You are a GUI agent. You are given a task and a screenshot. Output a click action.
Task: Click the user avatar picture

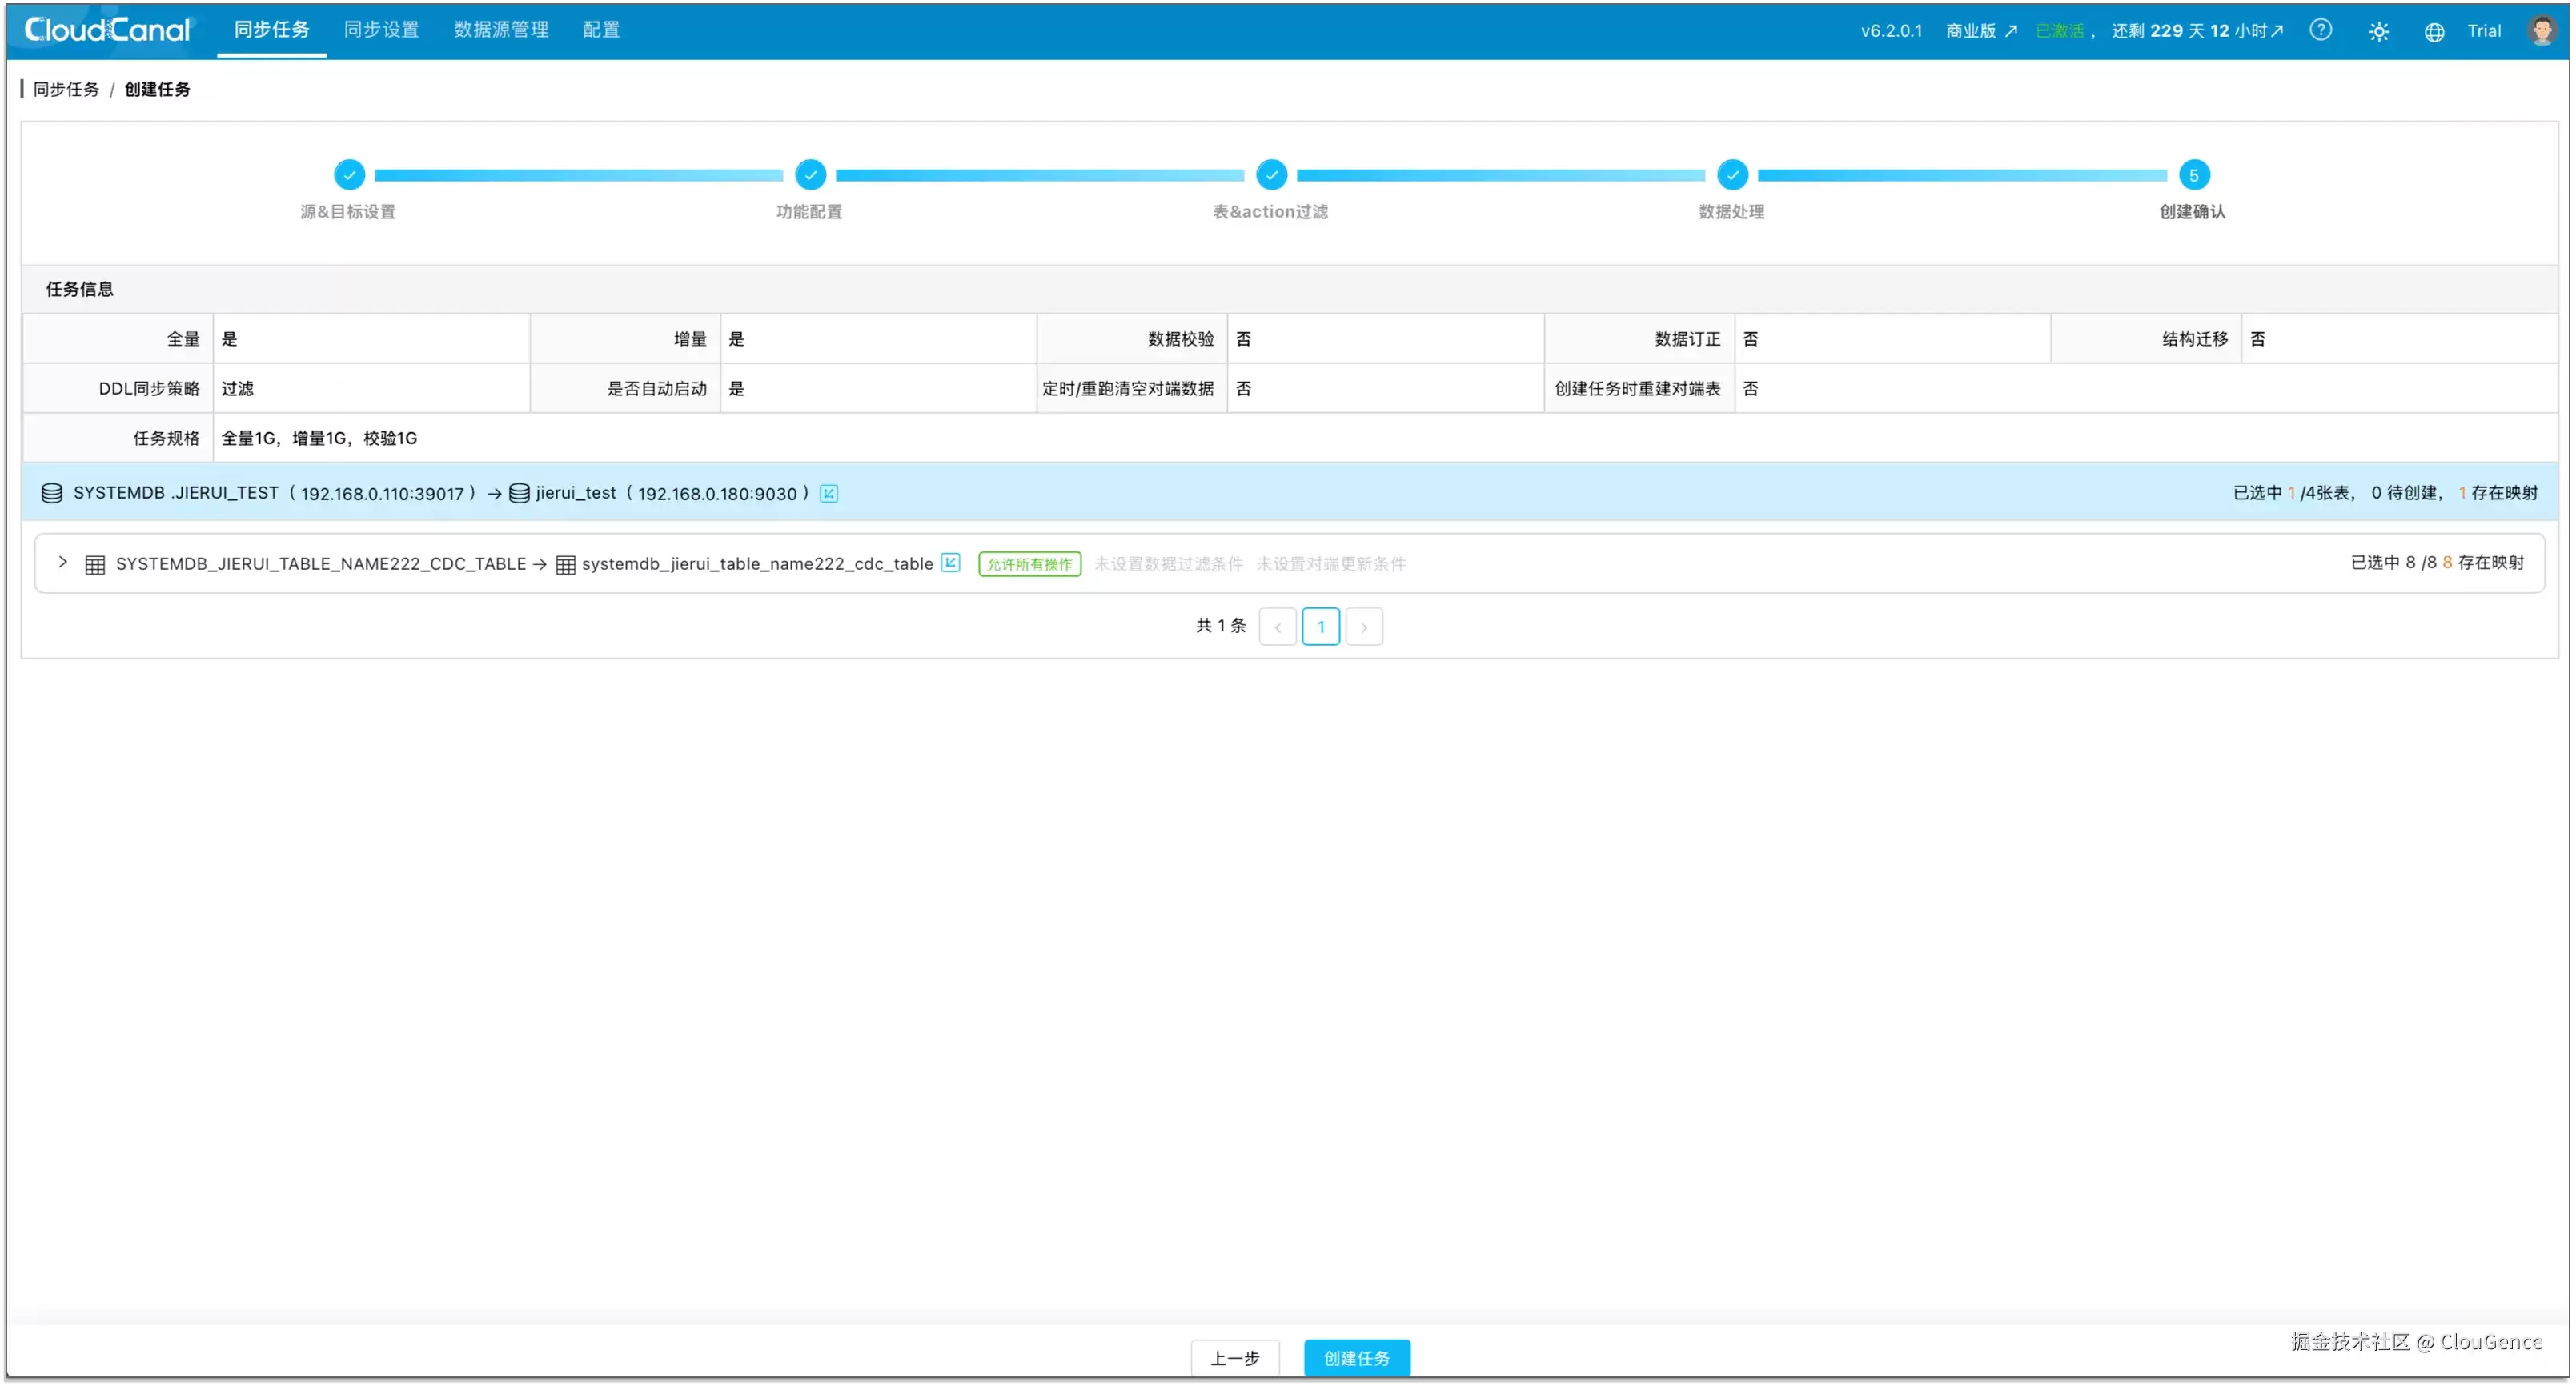click(x=2541, y=30)
